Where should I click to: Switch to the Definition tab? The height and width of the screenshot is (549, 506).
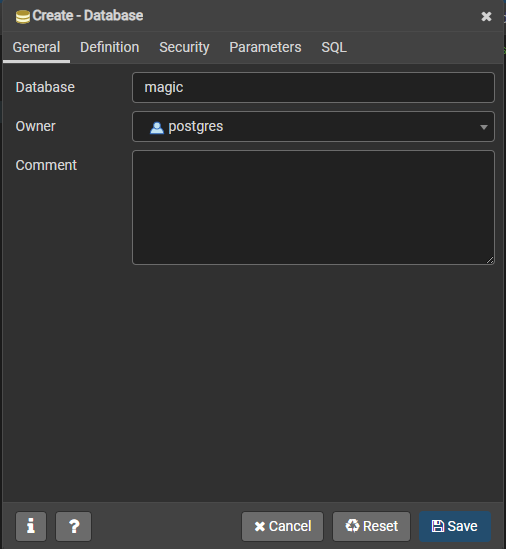[110, 47]
